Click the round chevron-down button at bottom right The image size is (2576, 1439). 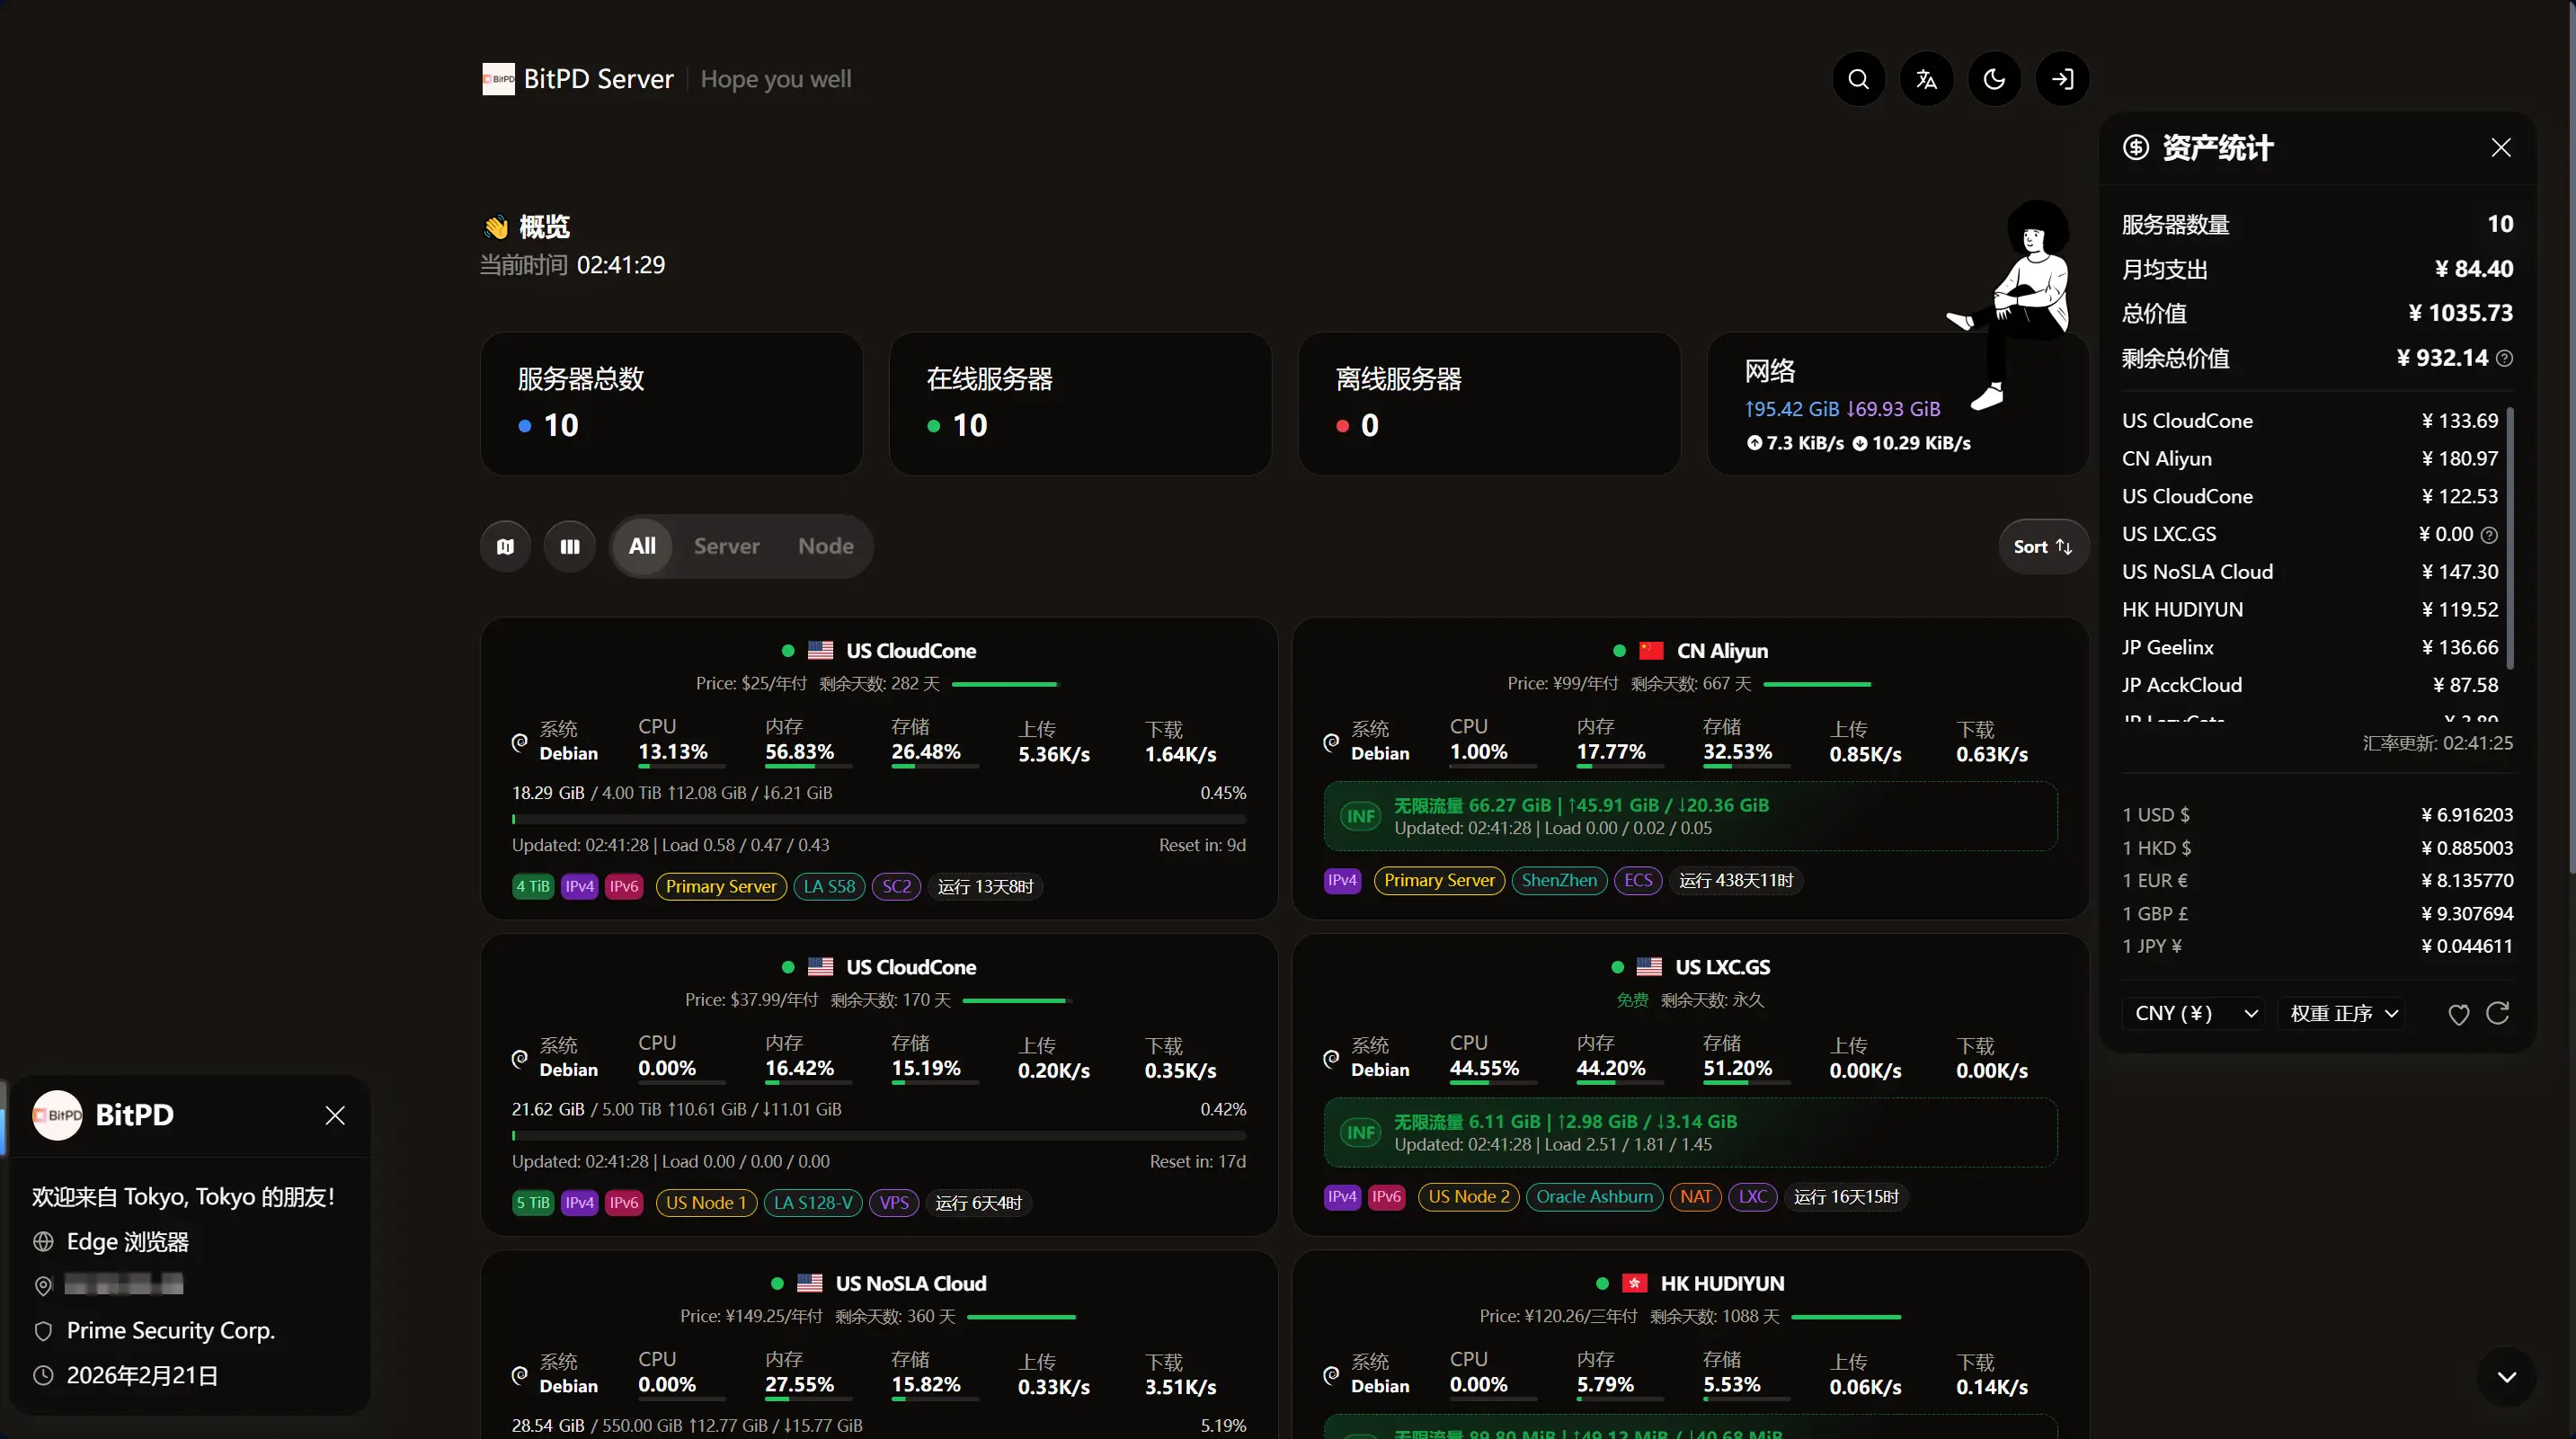[2506, 1377]
